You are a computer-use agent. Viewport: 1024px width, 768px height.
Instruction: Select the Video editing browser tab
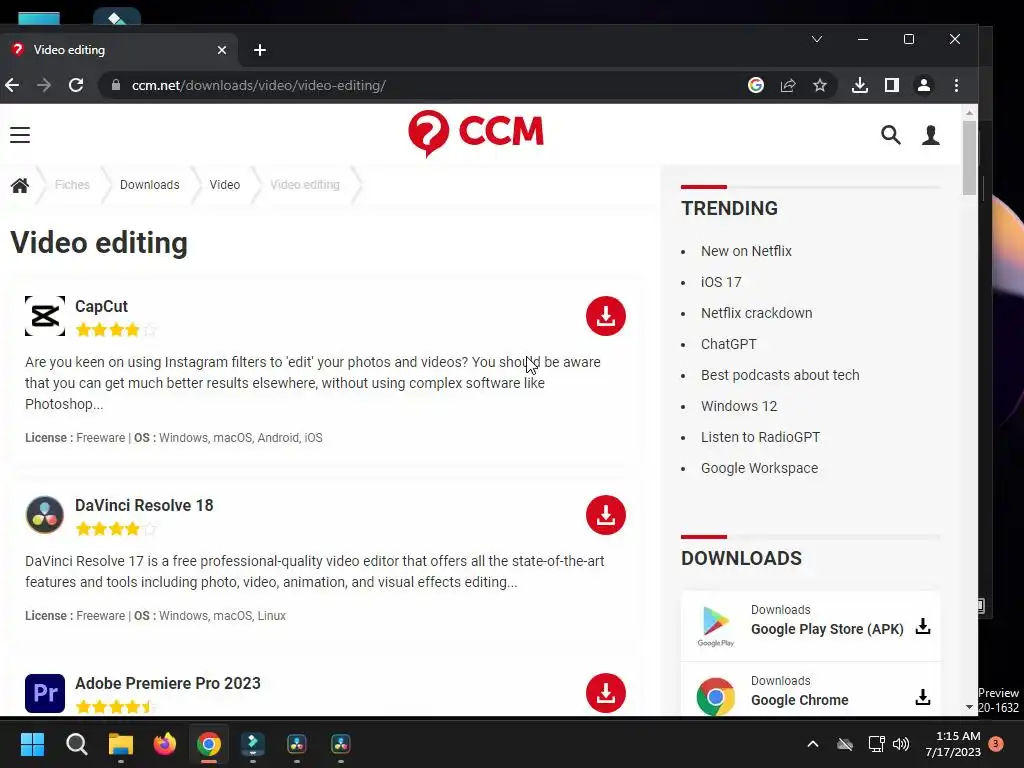coord(119,50)
